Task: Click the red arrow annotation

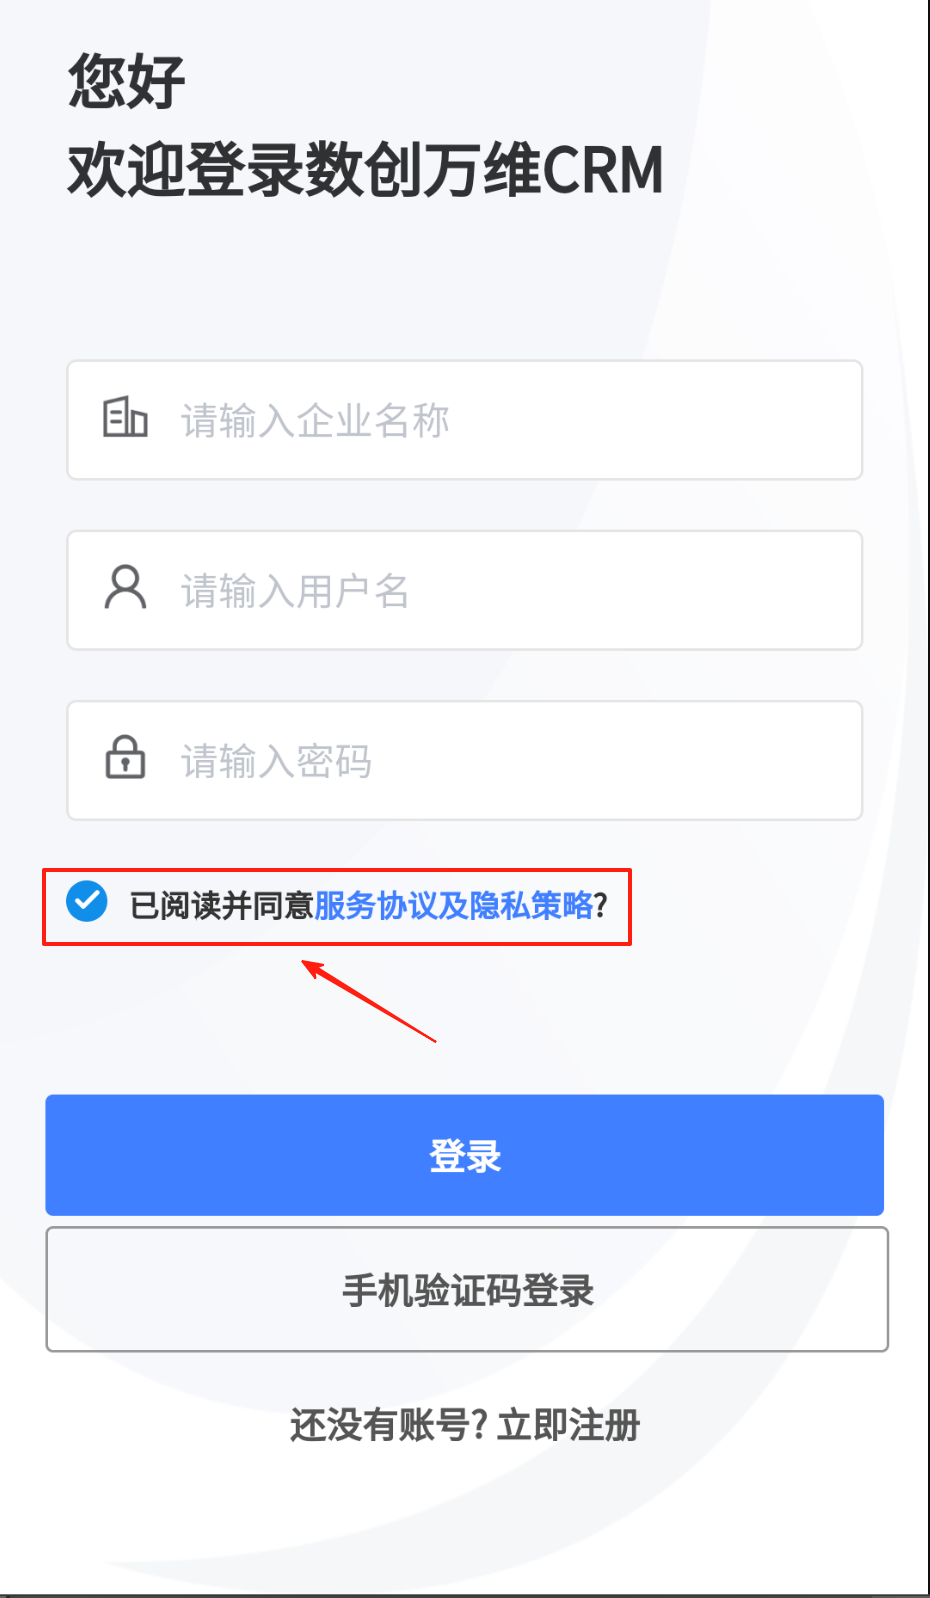Action: 369,1001
